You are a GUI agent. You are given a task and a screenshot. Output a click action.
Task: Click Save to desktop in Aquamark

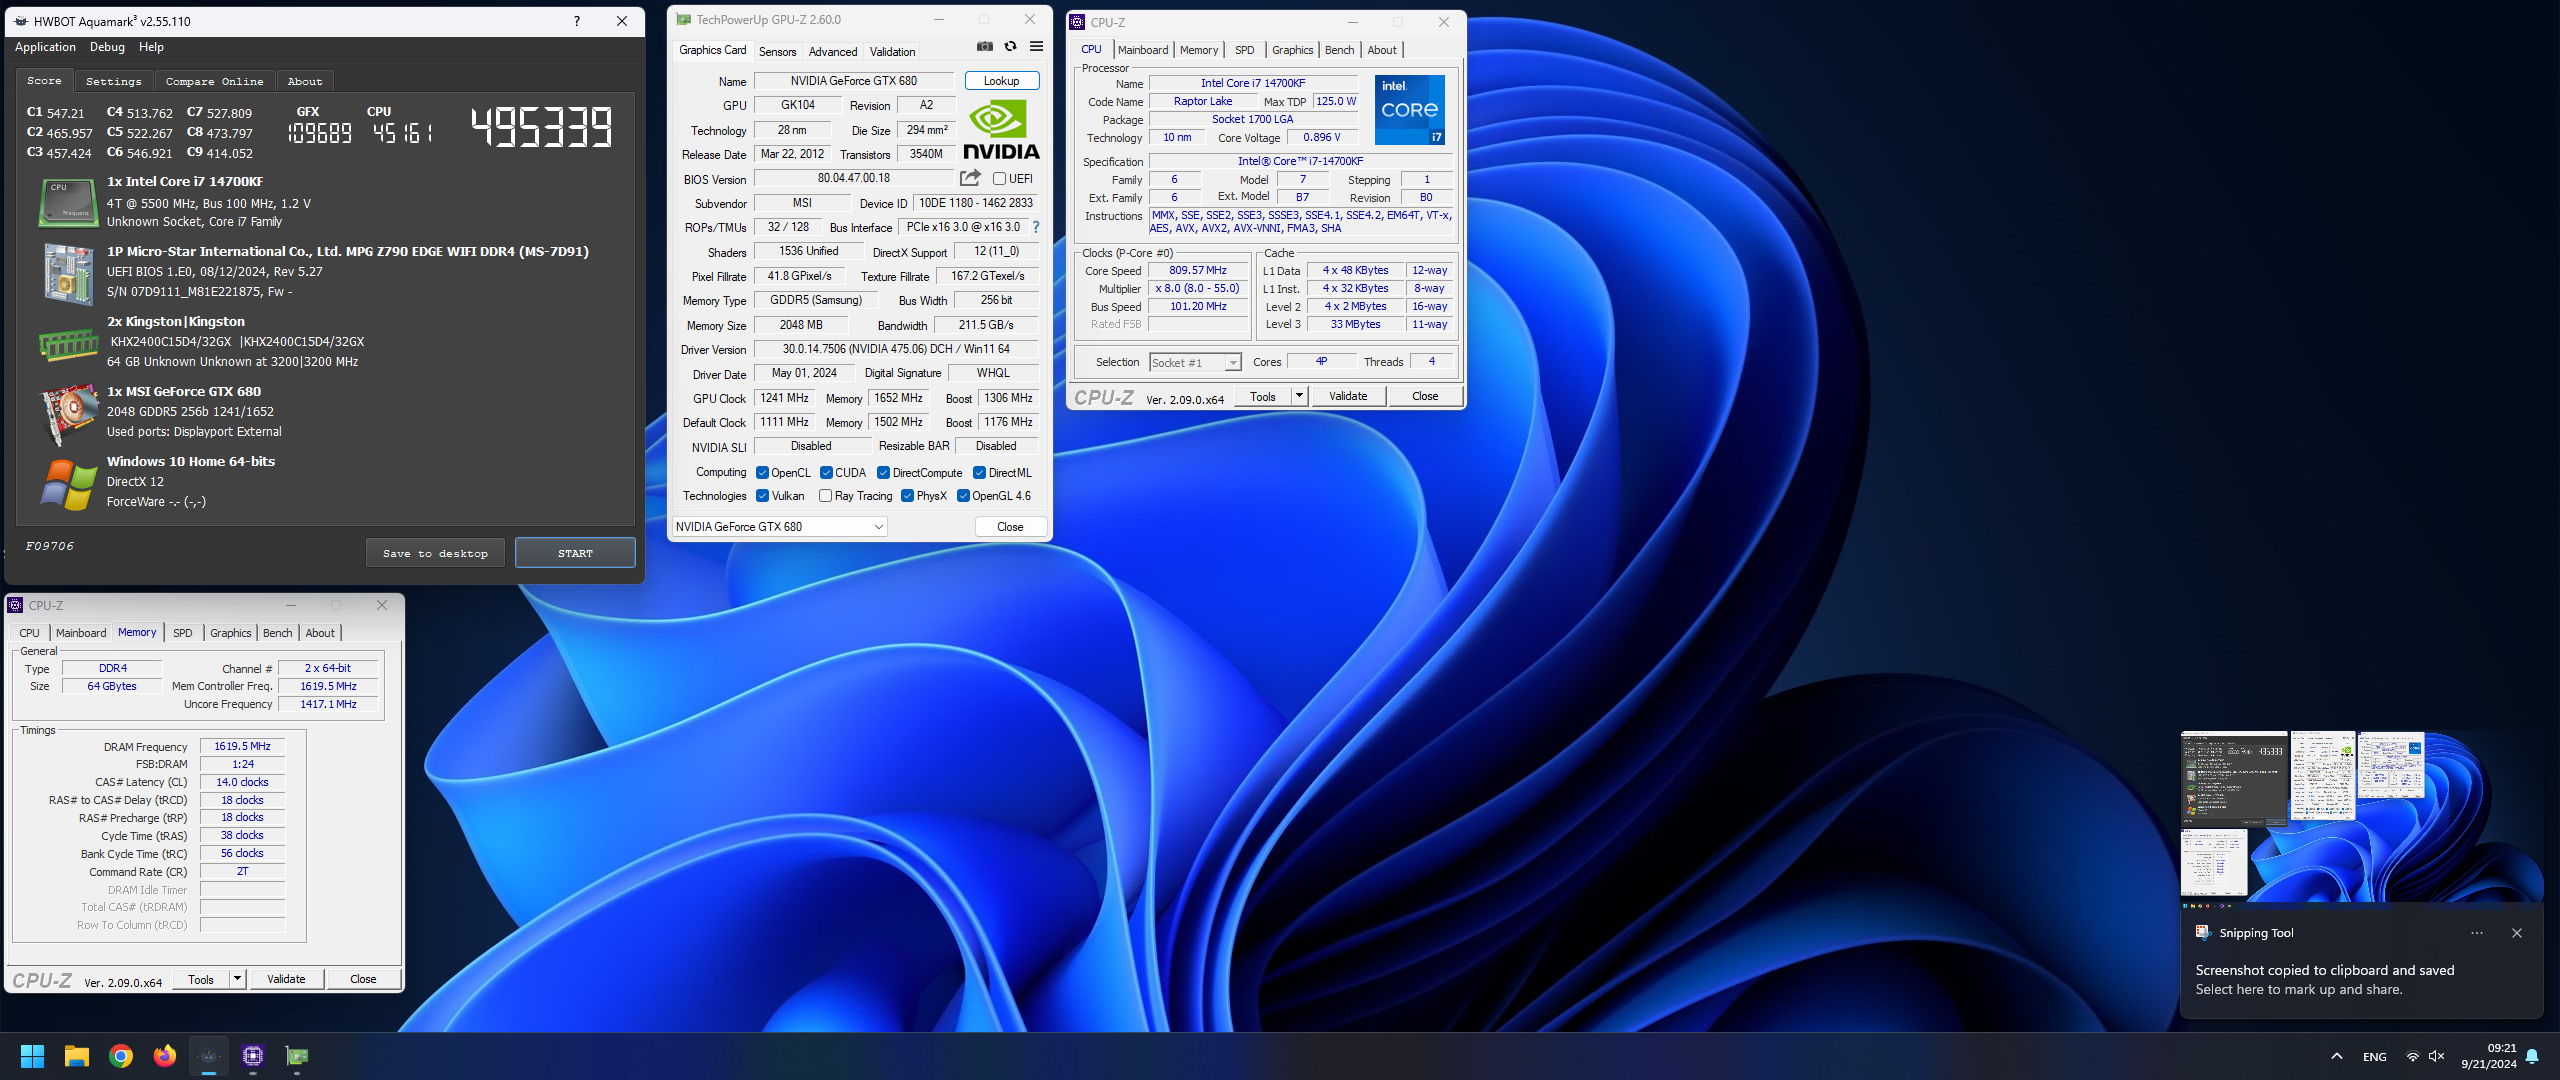tap(435, 553)
